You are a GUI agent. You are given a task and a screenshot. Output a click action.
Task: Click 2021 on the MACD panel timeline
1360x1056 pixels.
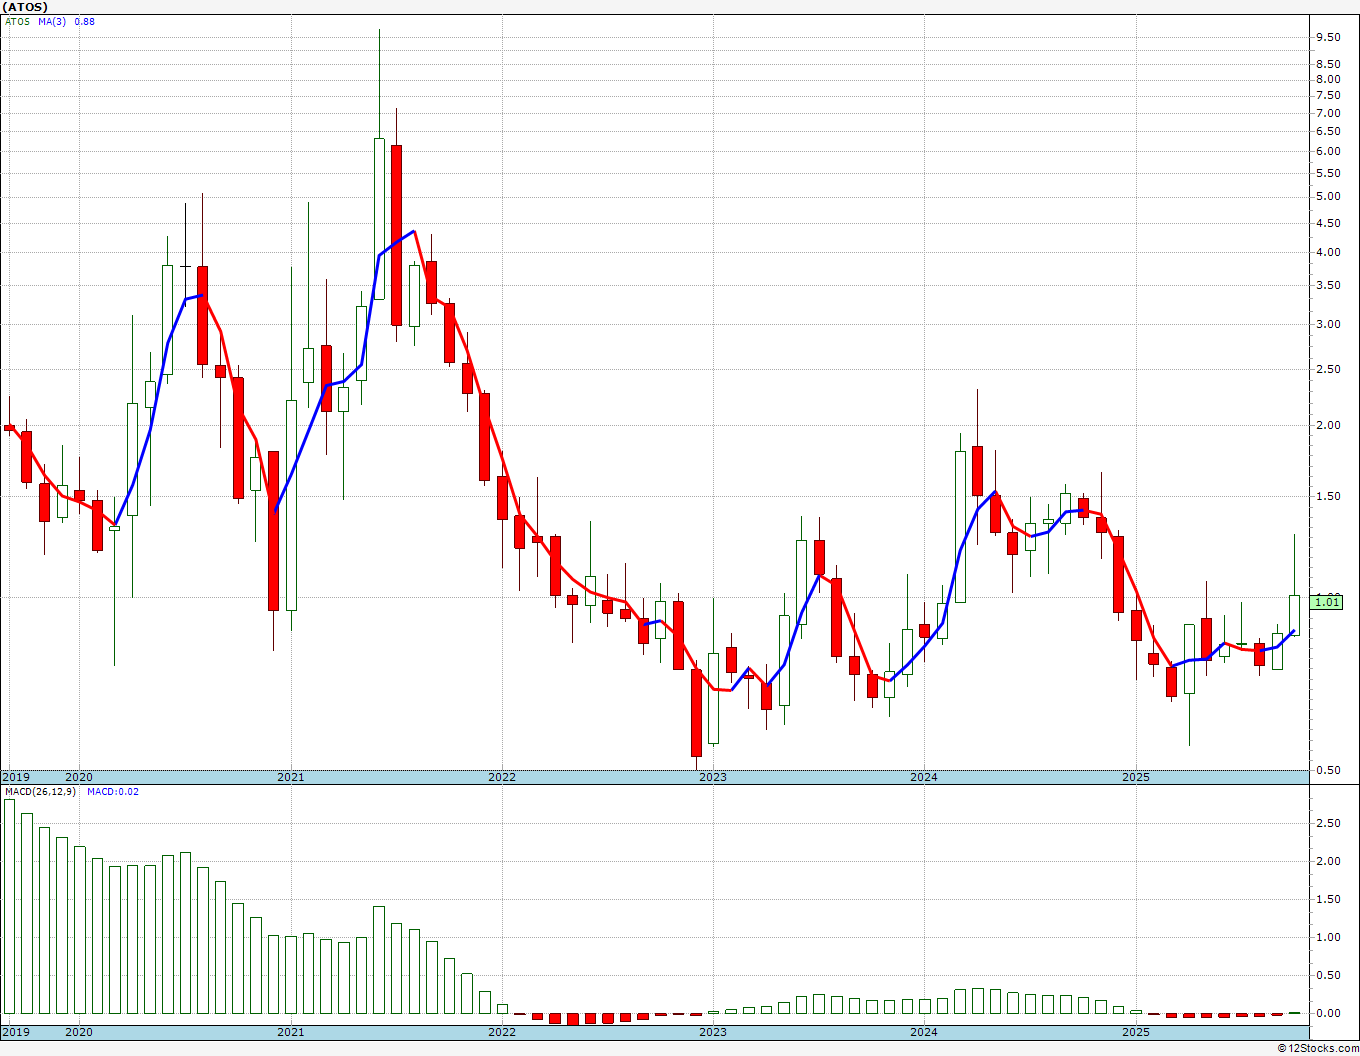click(290, 1032)
